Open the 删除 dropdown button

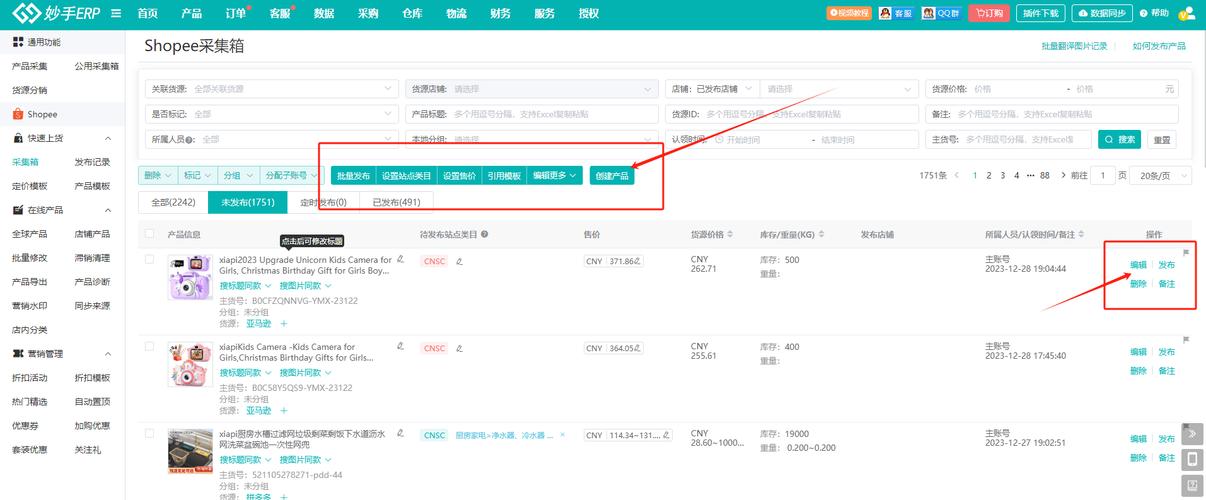coord(157,175)
